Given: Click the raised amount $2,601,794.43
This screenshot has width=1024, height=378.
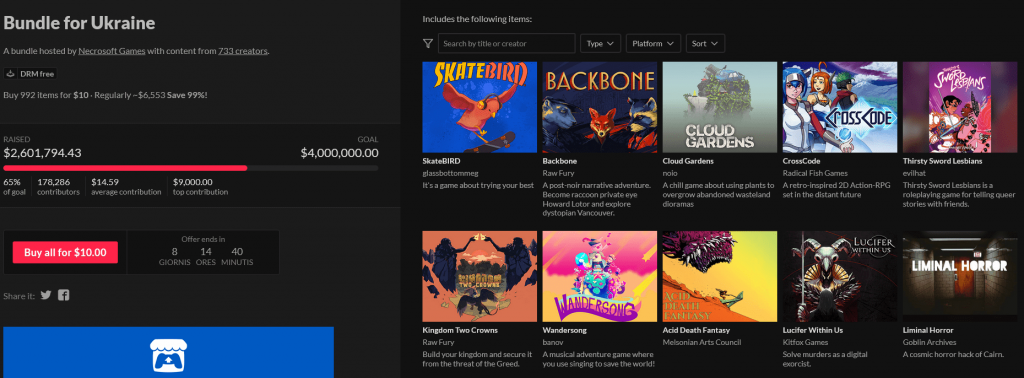Looking at the screenshot, I should [42, 153].
